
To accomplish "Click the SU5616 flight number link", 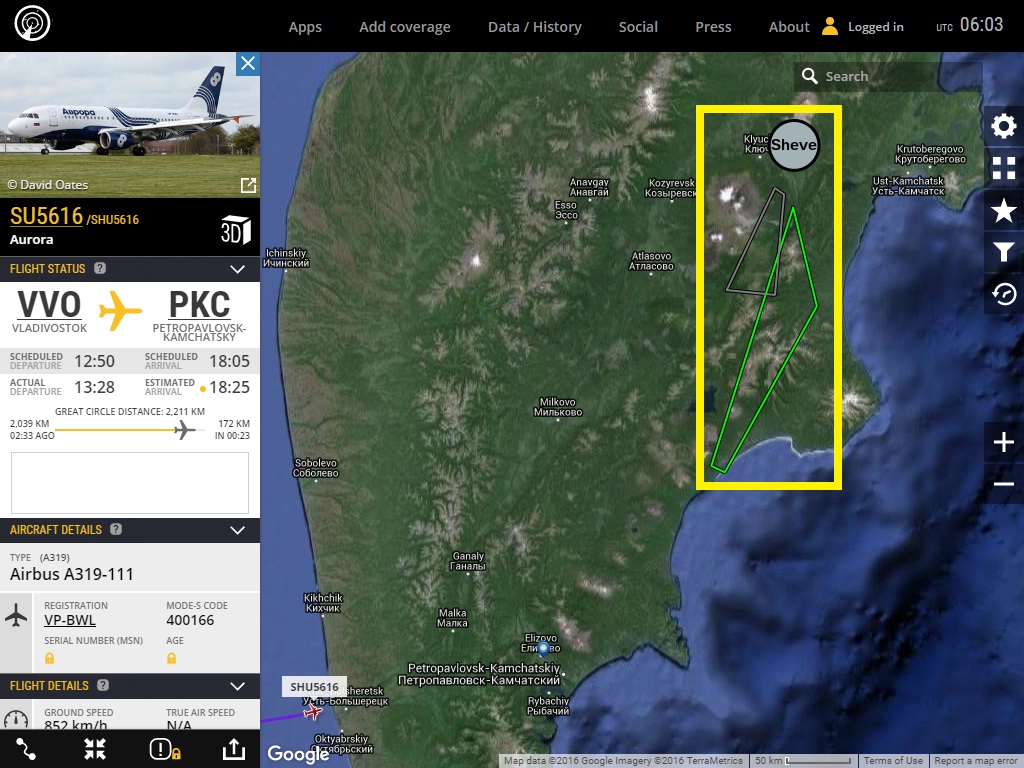I will [46, 217].
